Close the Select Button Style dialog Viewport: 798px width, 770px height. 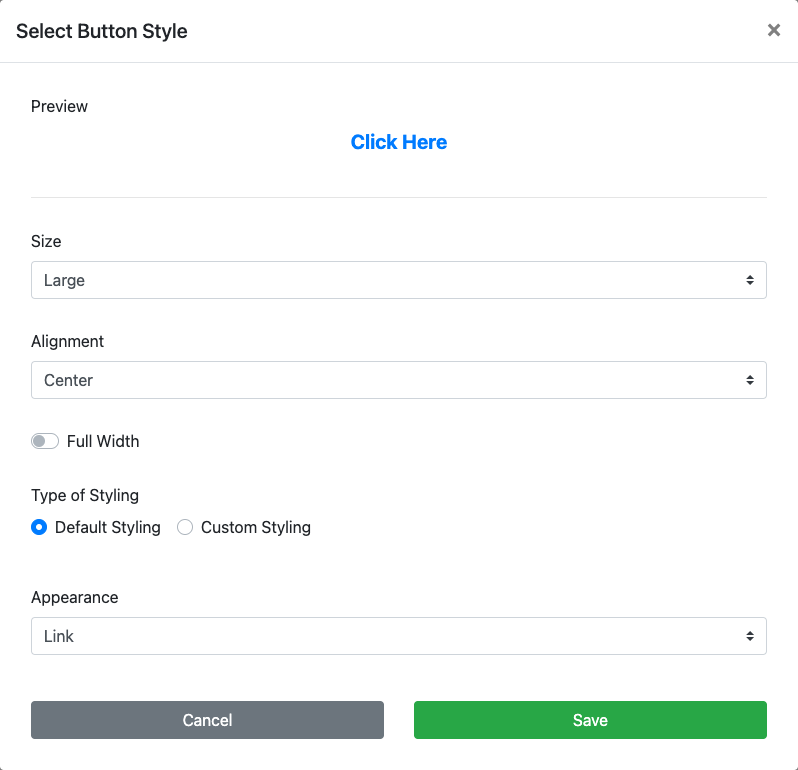click(773, 31)
